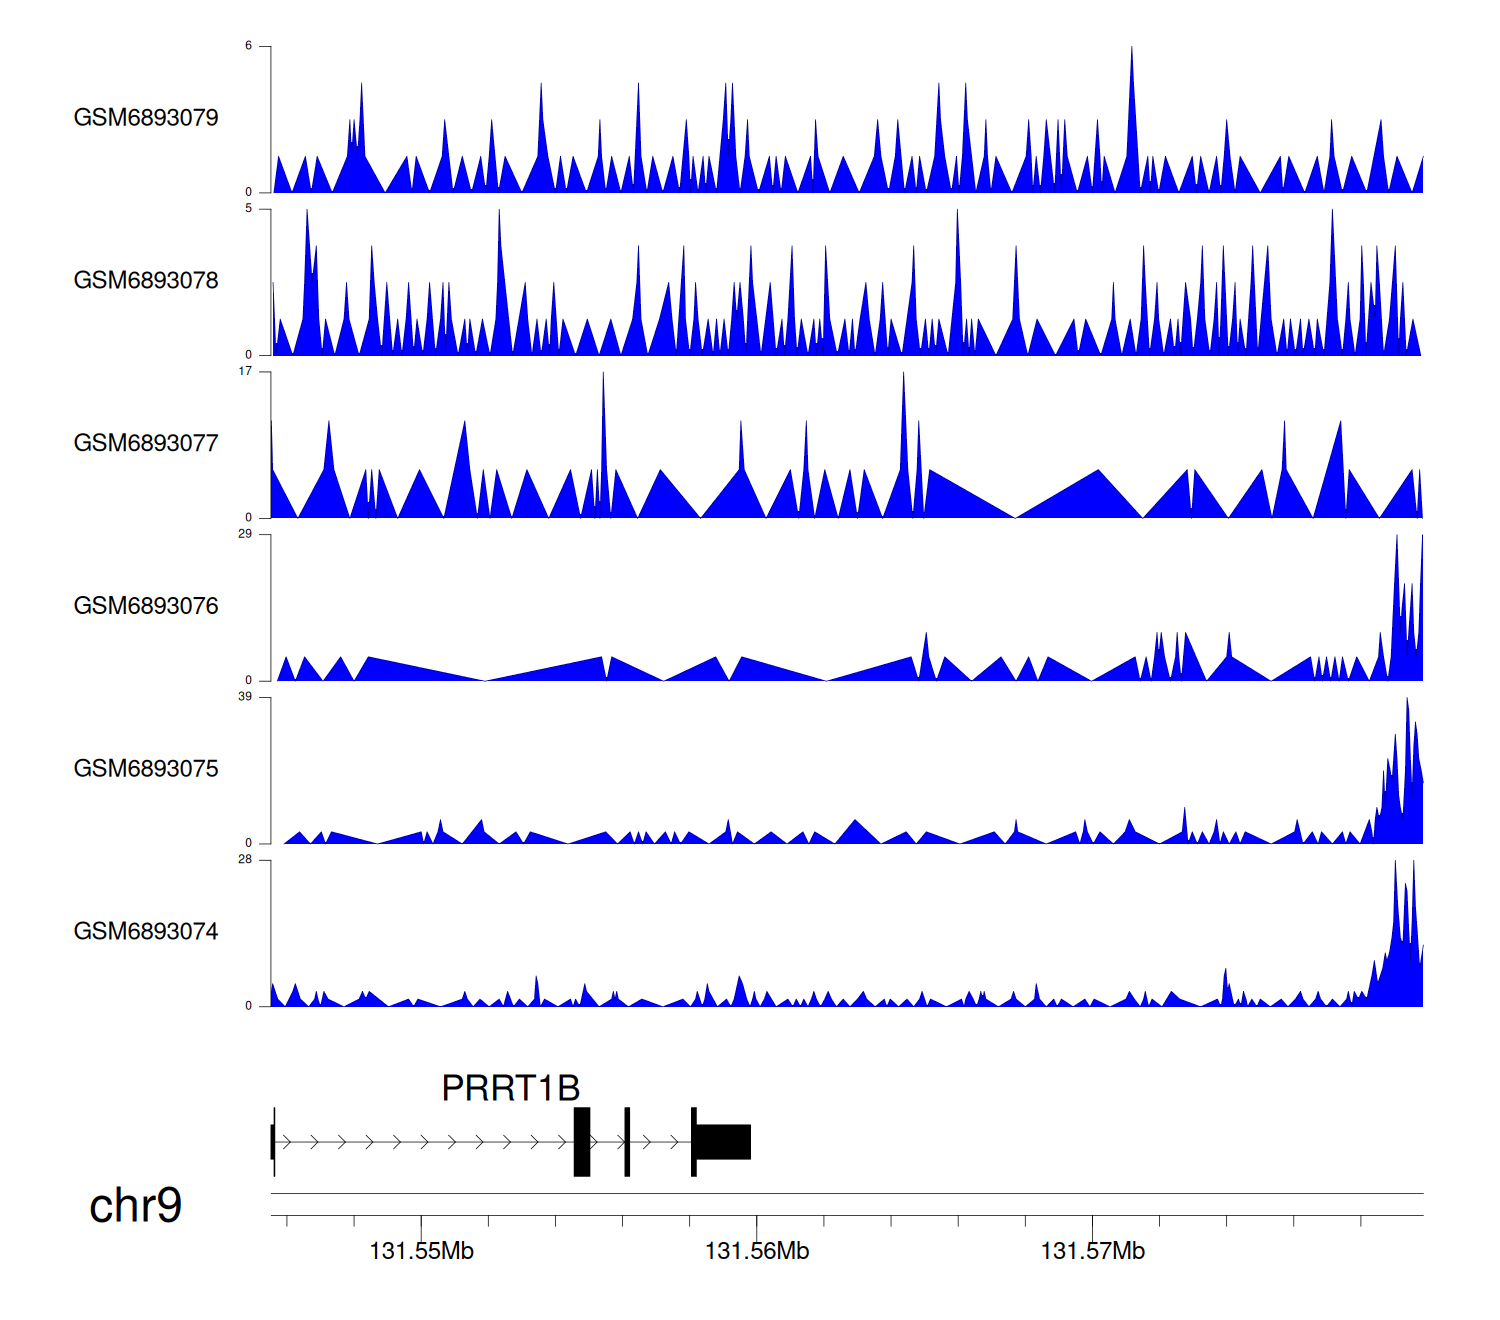
Task: Select the large final exon block of PRRT1B
Action: point(724,1142)
